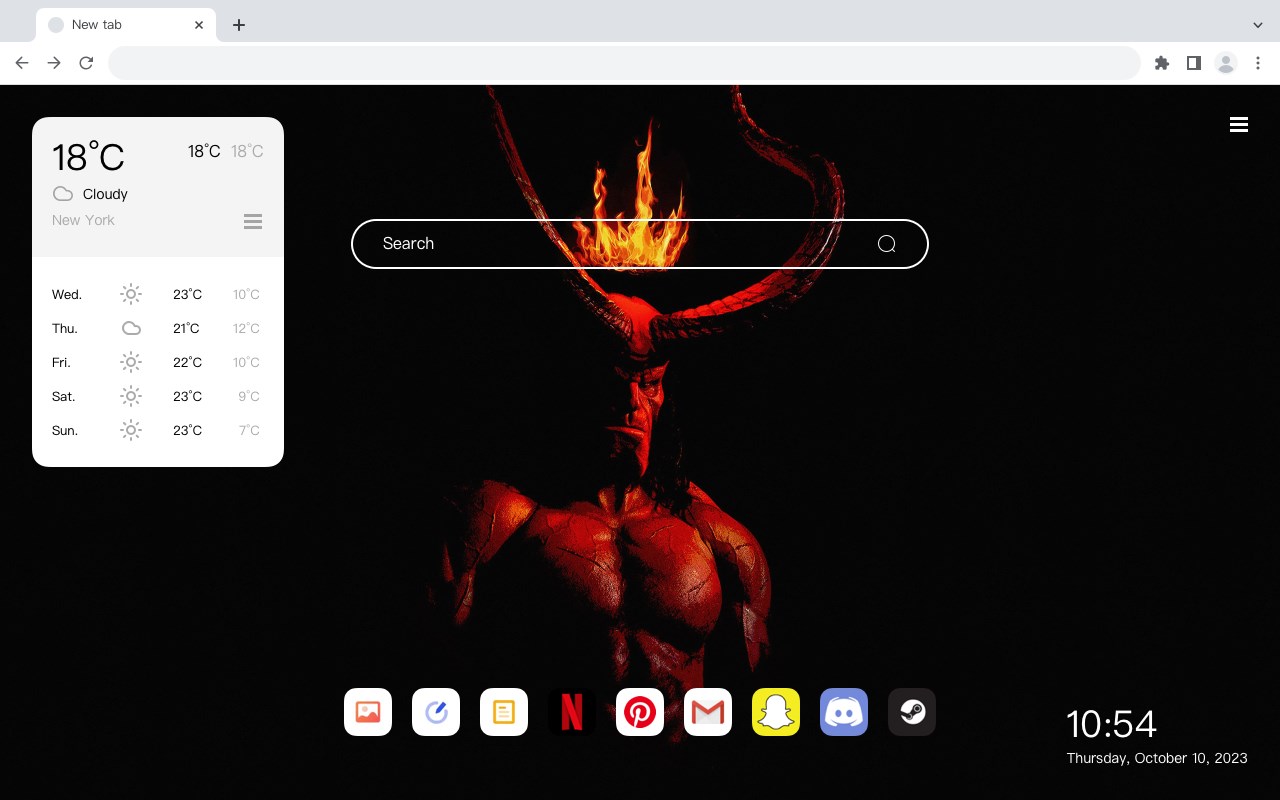Screen dimensions: 1280x800
Task: Click into the Search input field
Action: (640, 244)
